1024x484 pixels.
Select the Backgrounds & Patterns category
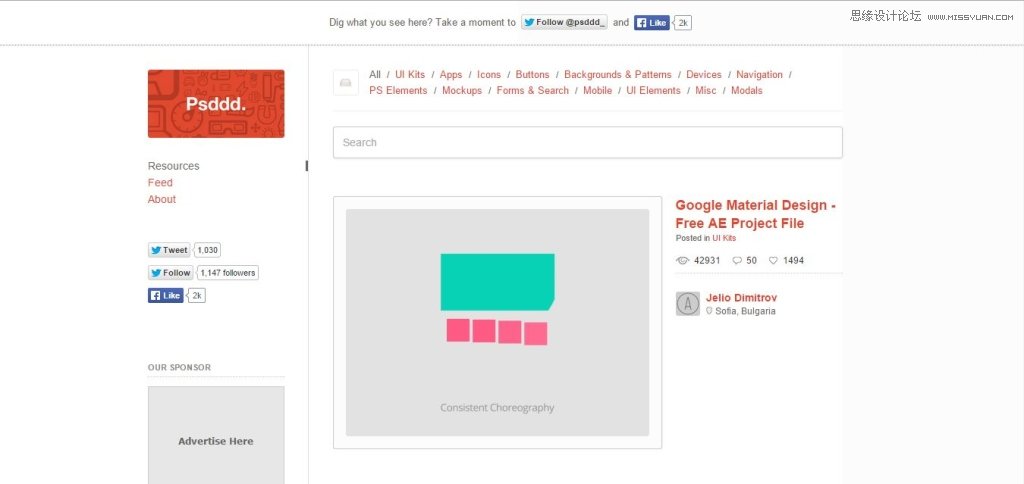coord(618,74)
